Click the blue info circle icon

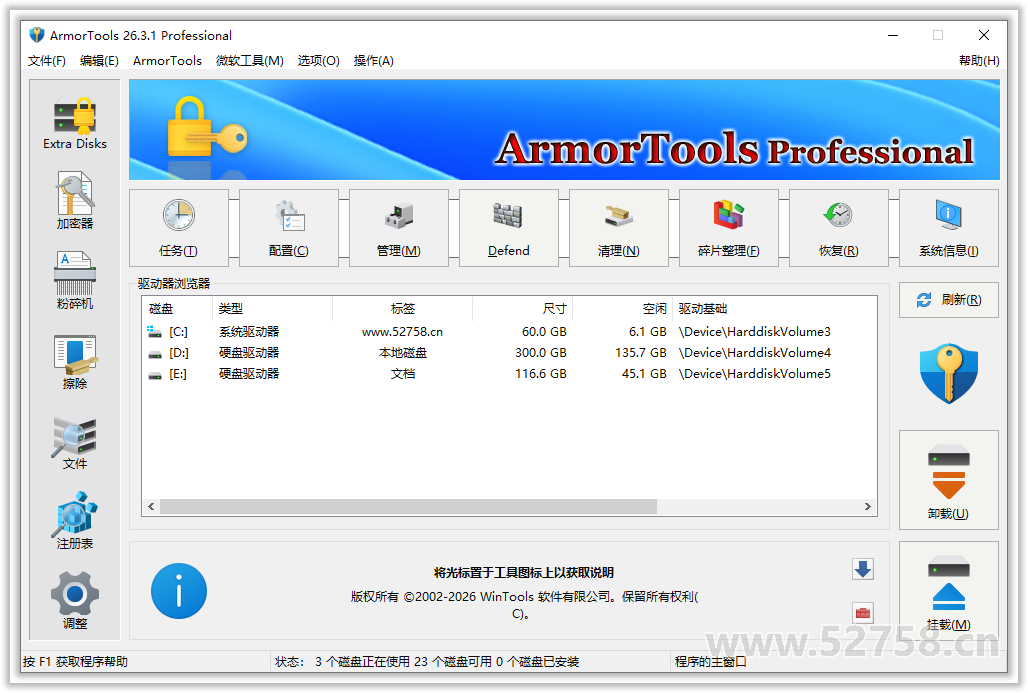click(179, 591)
